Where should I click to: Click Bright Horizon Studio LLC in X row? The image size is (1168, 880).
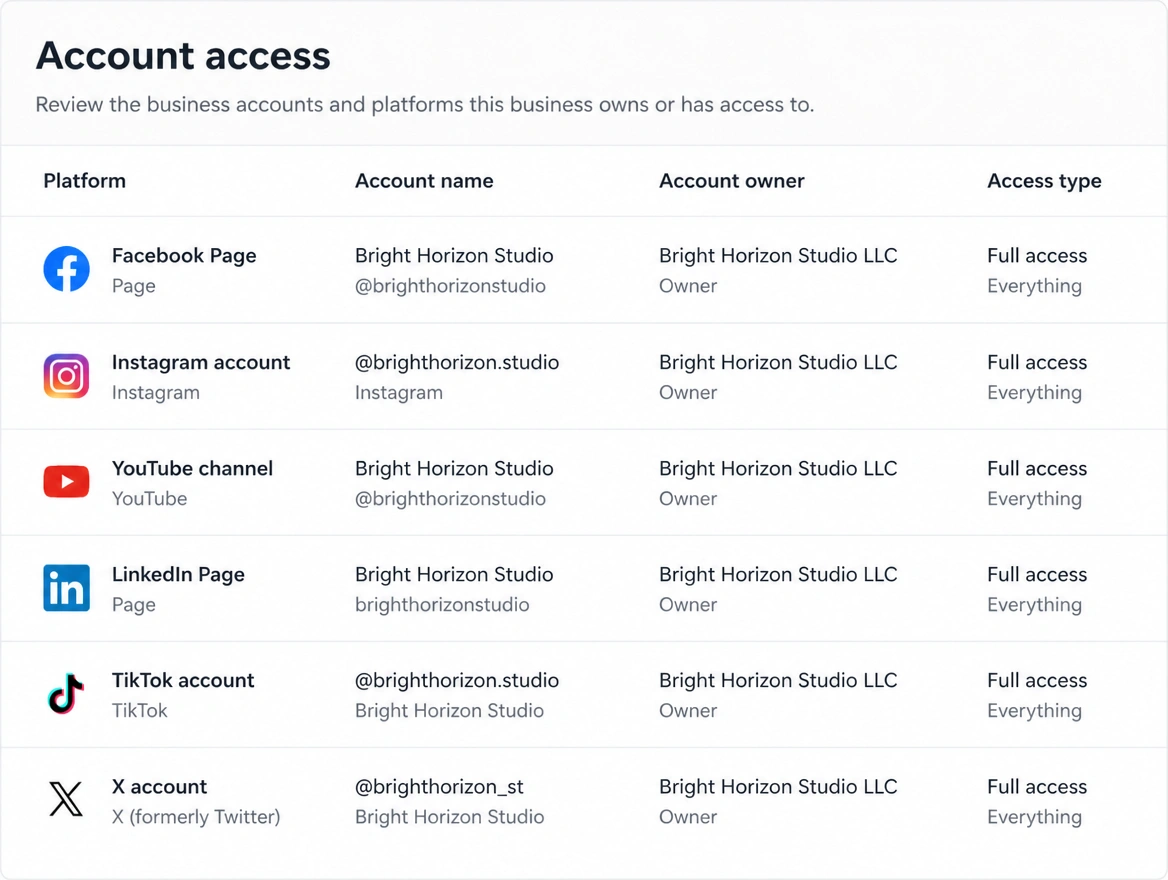778,787
